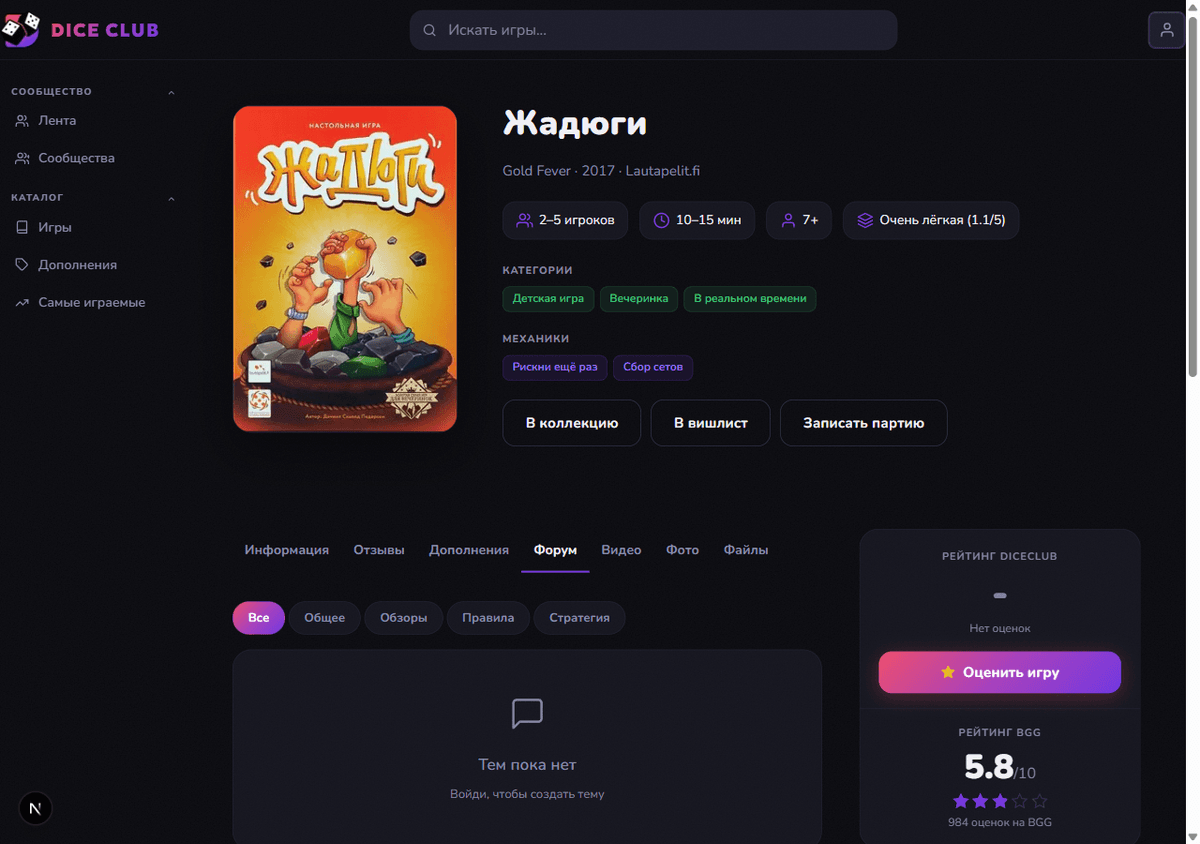Focus the Искать игры search field
The height and width of the screenshot is (844, 1200).
coord(653,30)
